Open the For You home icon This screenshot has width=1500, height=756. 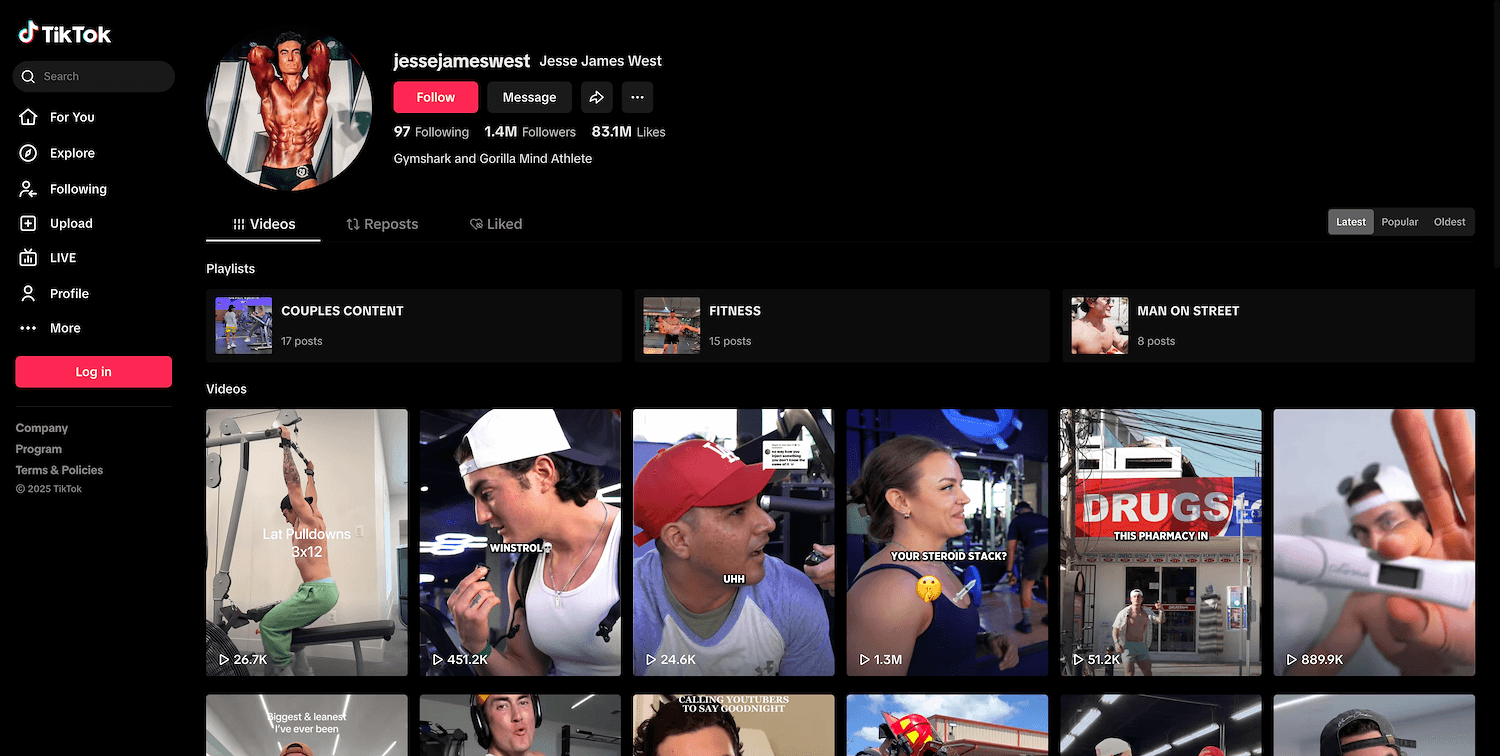click(x=29, y=117)
